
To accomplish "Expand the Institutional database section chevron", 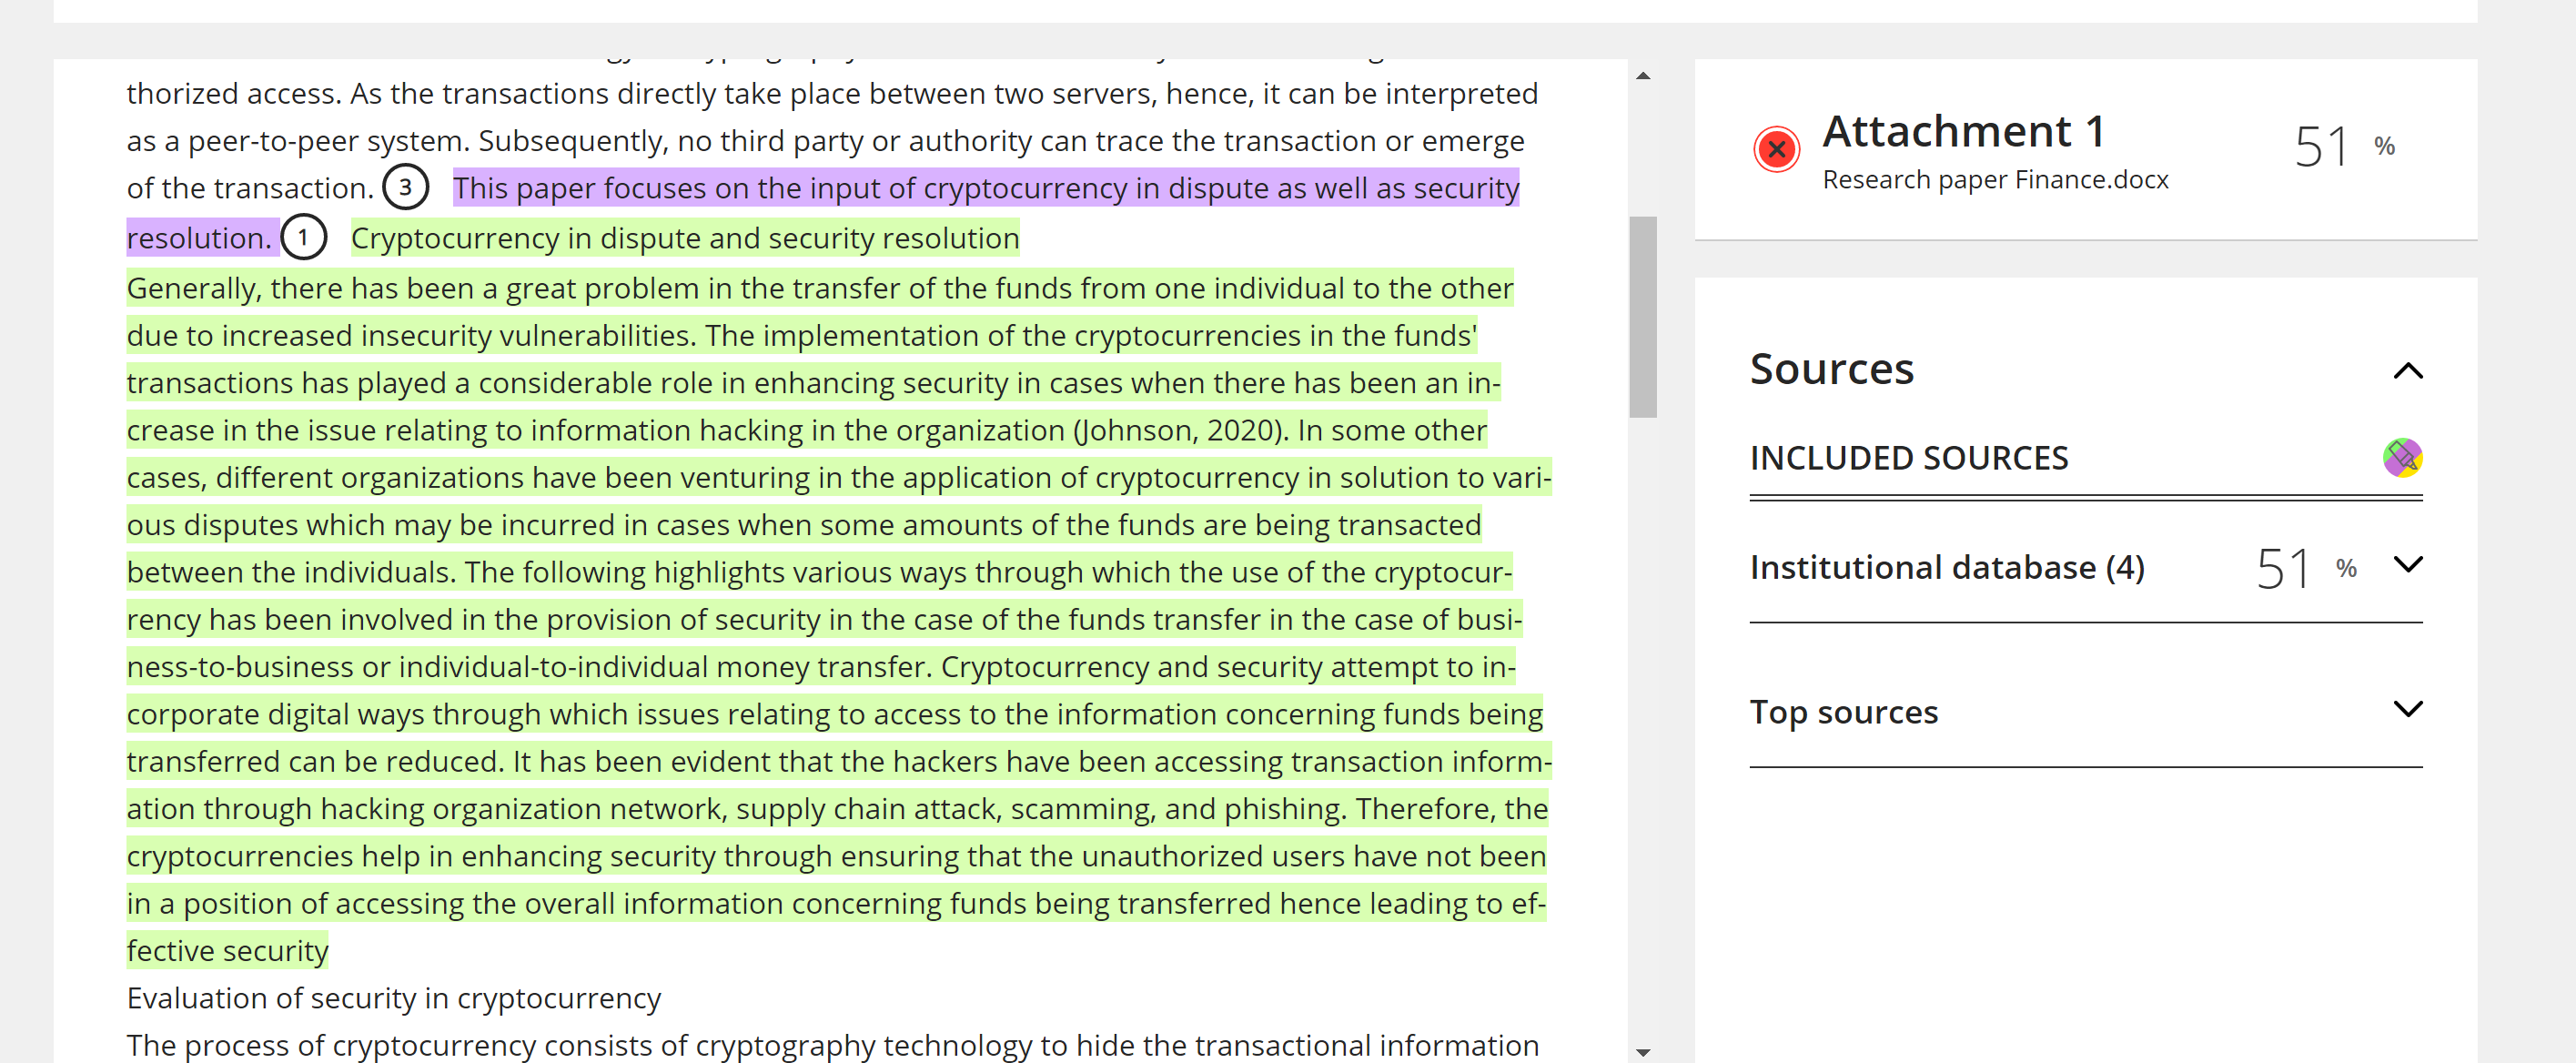I will tap(2408, 565).
